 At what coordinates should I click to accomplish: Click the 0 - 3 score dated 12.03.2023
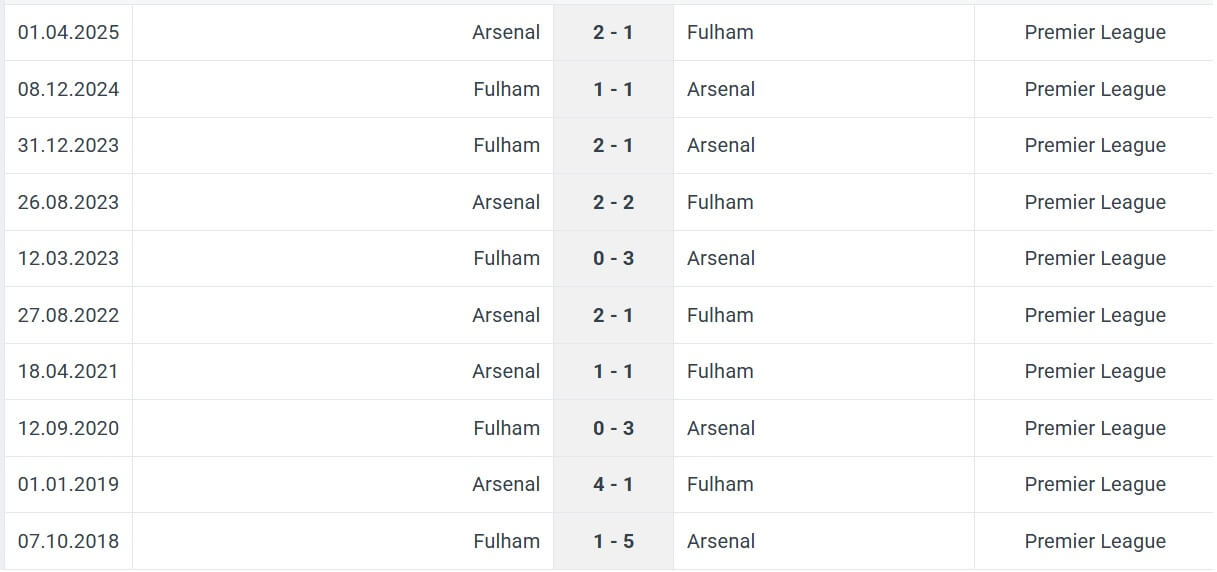tap(613, 258)
